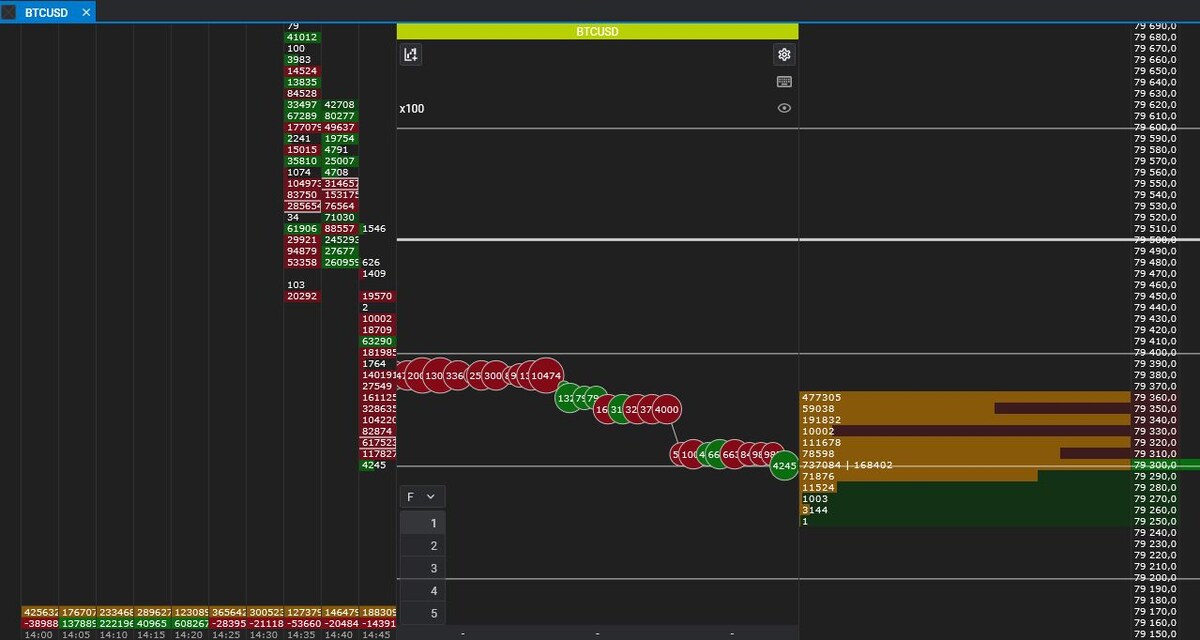
Task: Select the 3144 bid row
Action: point(965,509)
